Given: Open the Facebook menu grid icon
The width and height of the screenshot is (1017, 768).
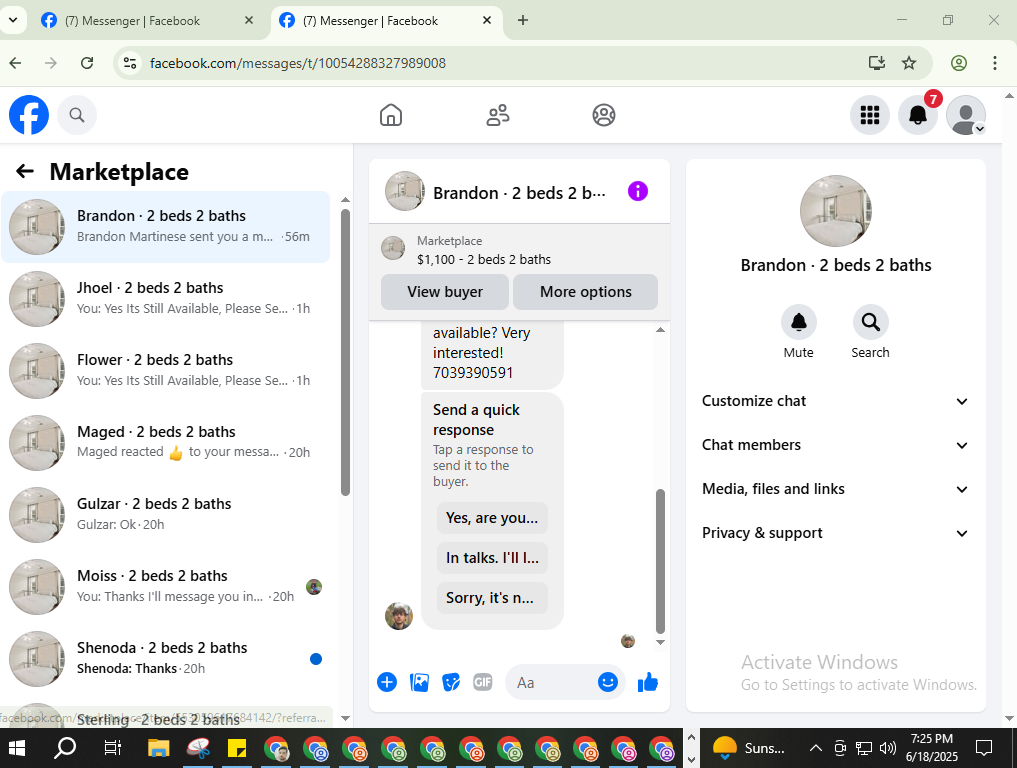Looking at the screenshot, I should point(870,115).
